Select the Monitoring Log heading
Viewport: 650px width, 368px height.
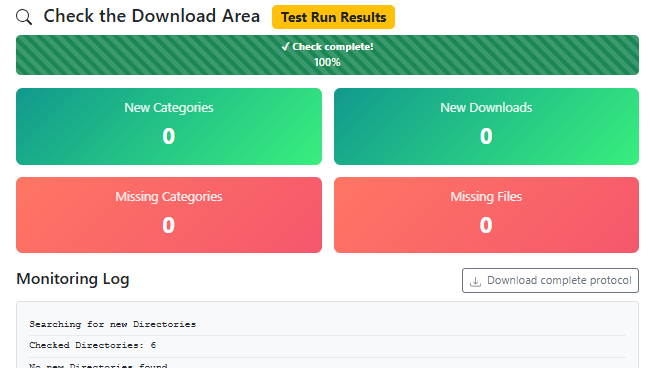tap(73, 279)
